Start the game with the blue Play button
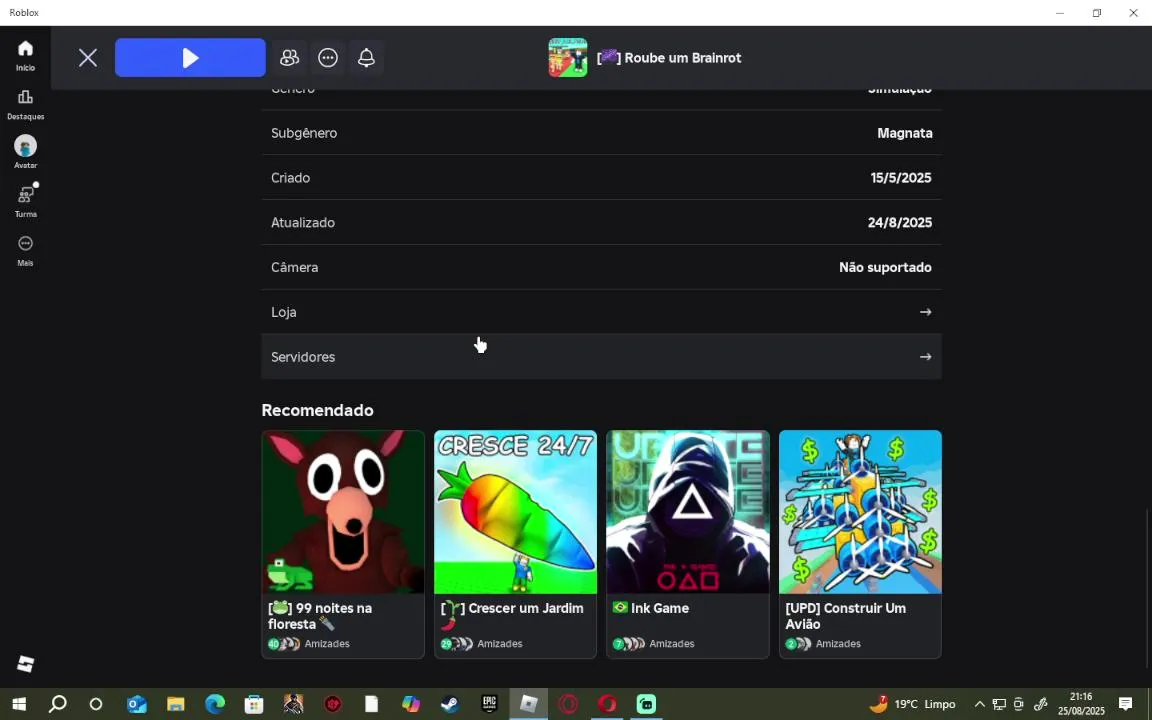The image size is (1152, 720). click(x=190, y=58)
